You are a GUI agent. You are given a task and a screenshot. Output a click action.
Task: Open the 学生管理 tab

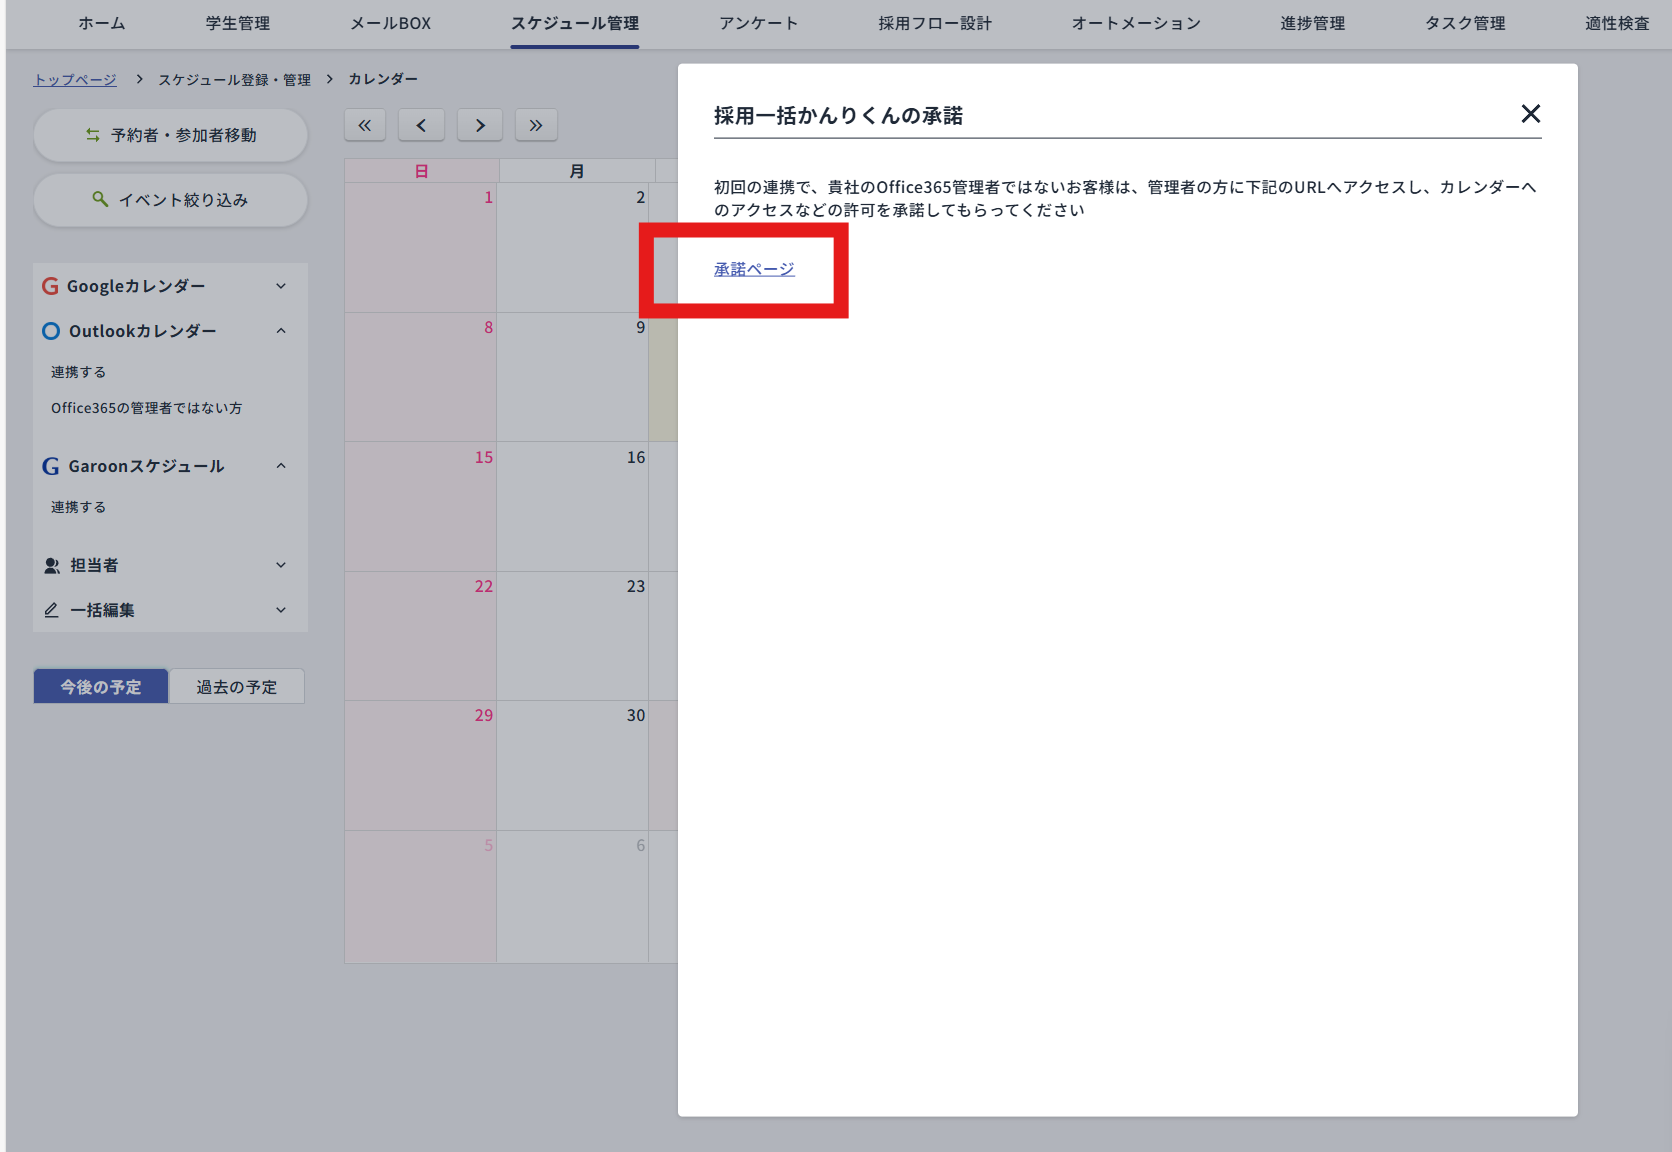[x=236, y=23]
